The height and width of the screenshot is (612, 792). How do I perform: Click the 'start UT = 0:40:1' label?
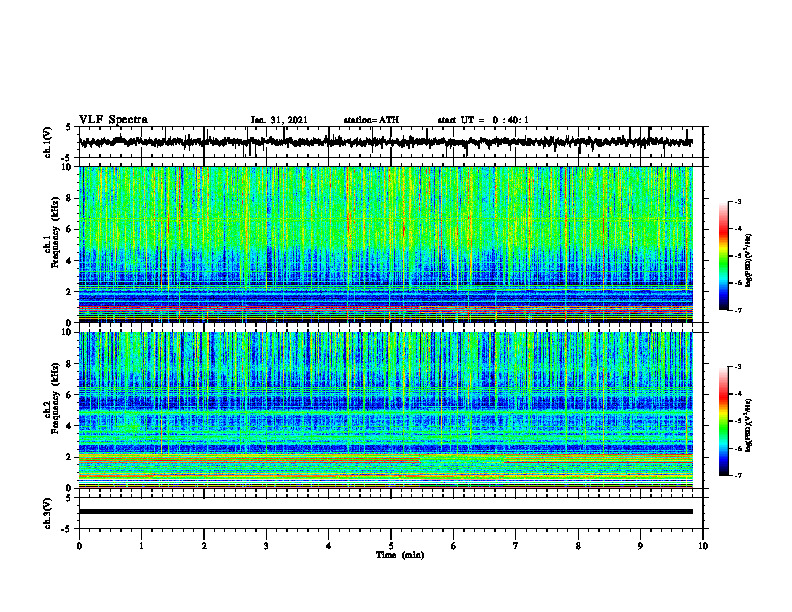click(x=483, y=120)
